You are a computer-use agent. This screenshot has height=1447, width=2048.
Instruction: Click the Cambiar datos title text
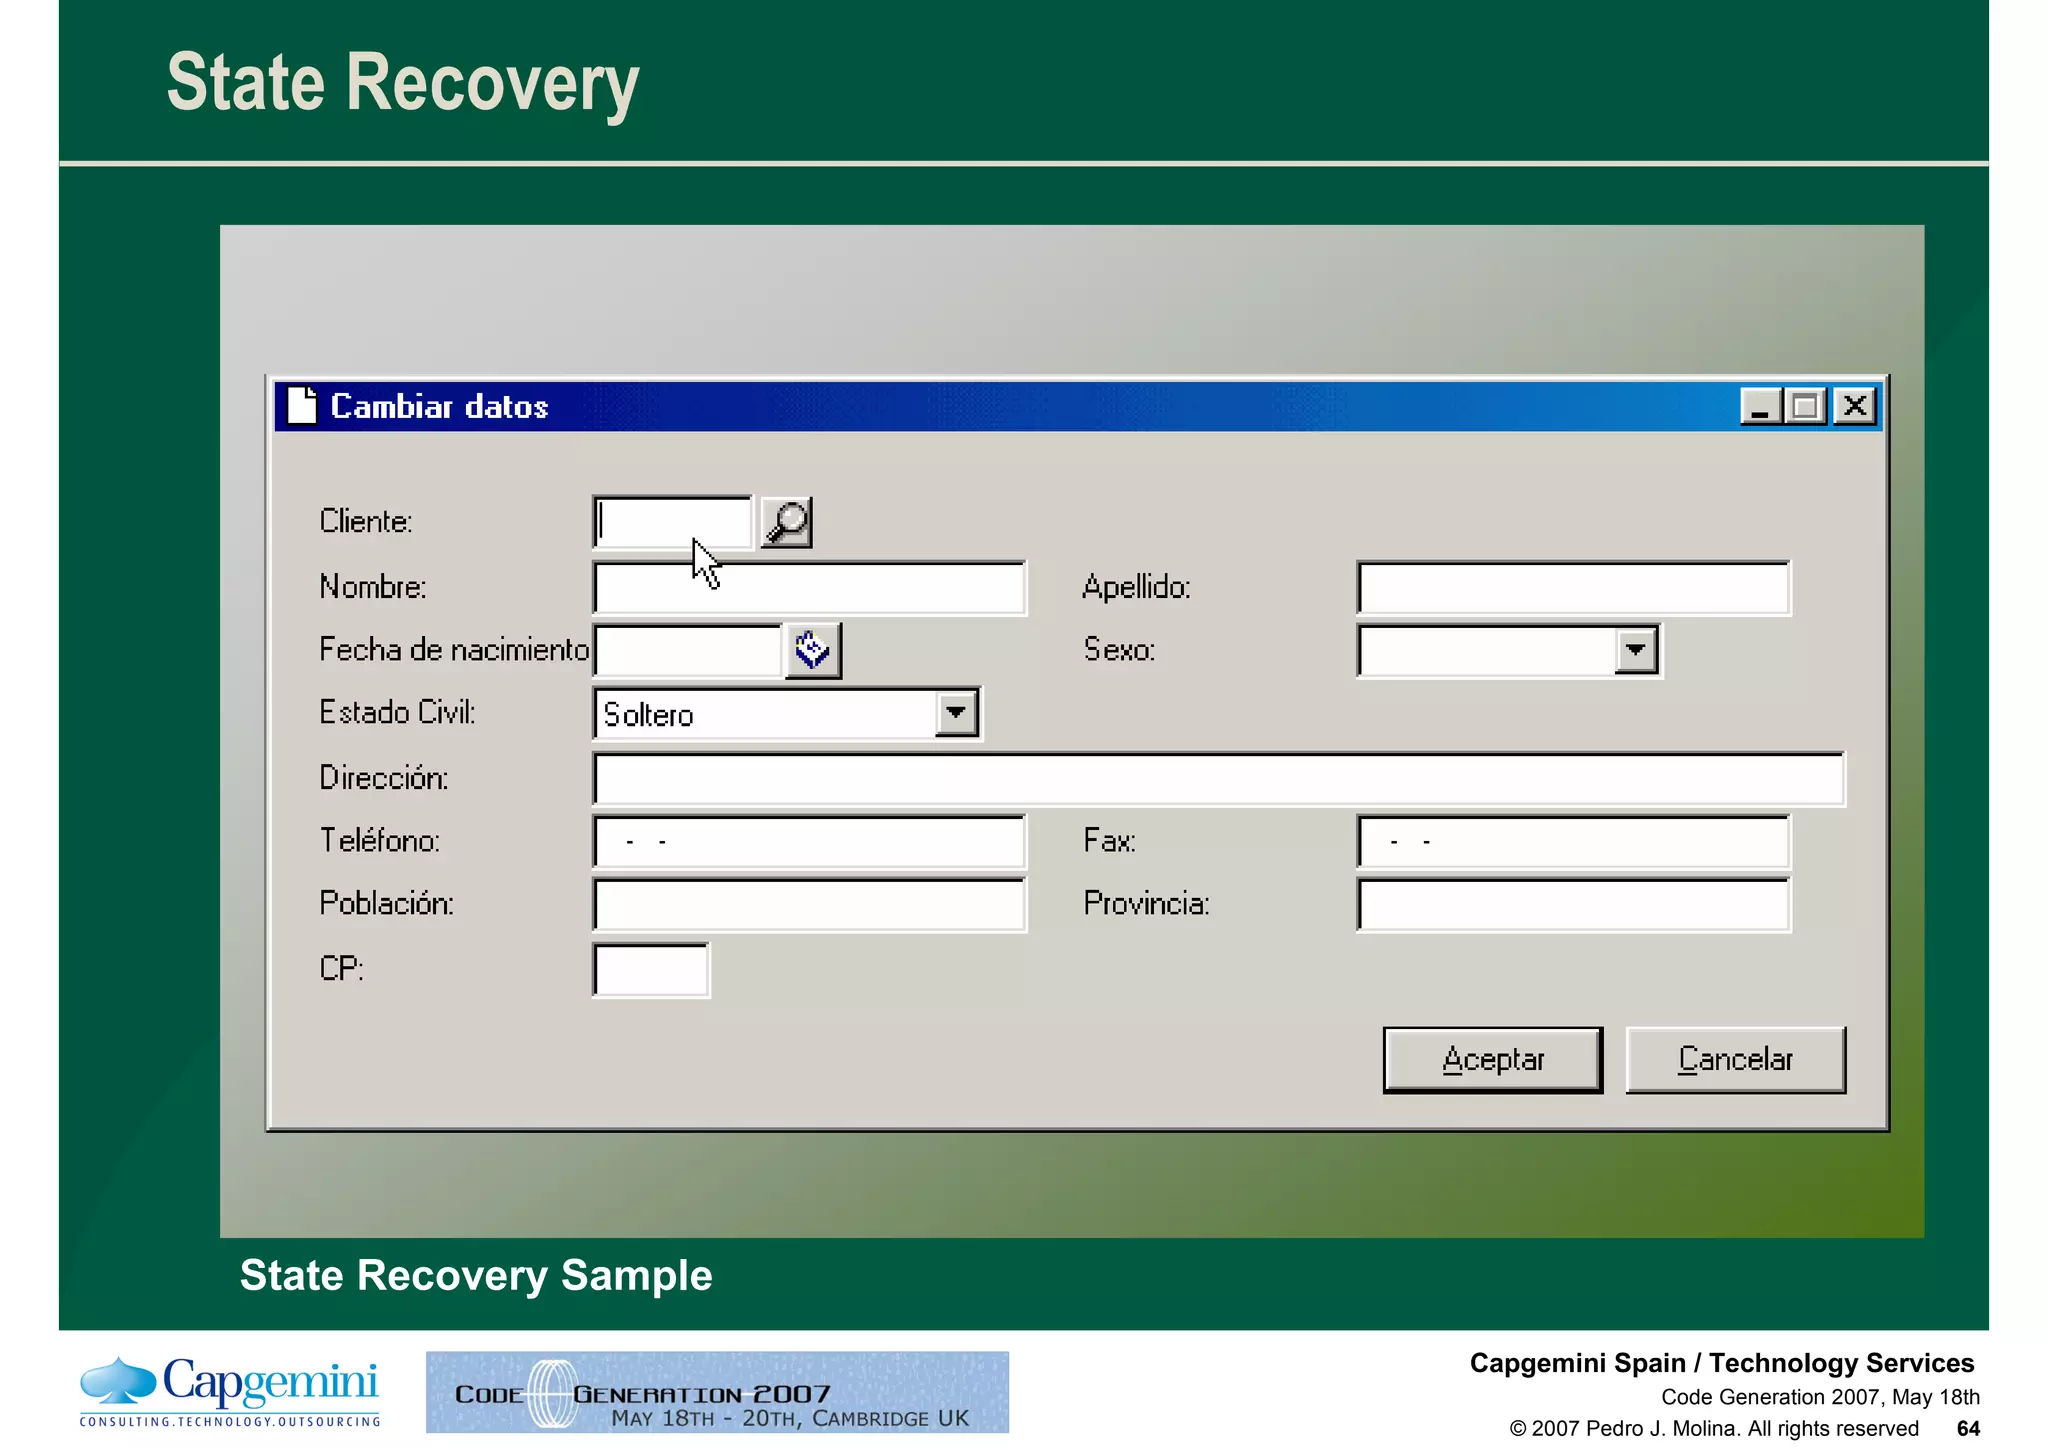click(x=439, y=407)
